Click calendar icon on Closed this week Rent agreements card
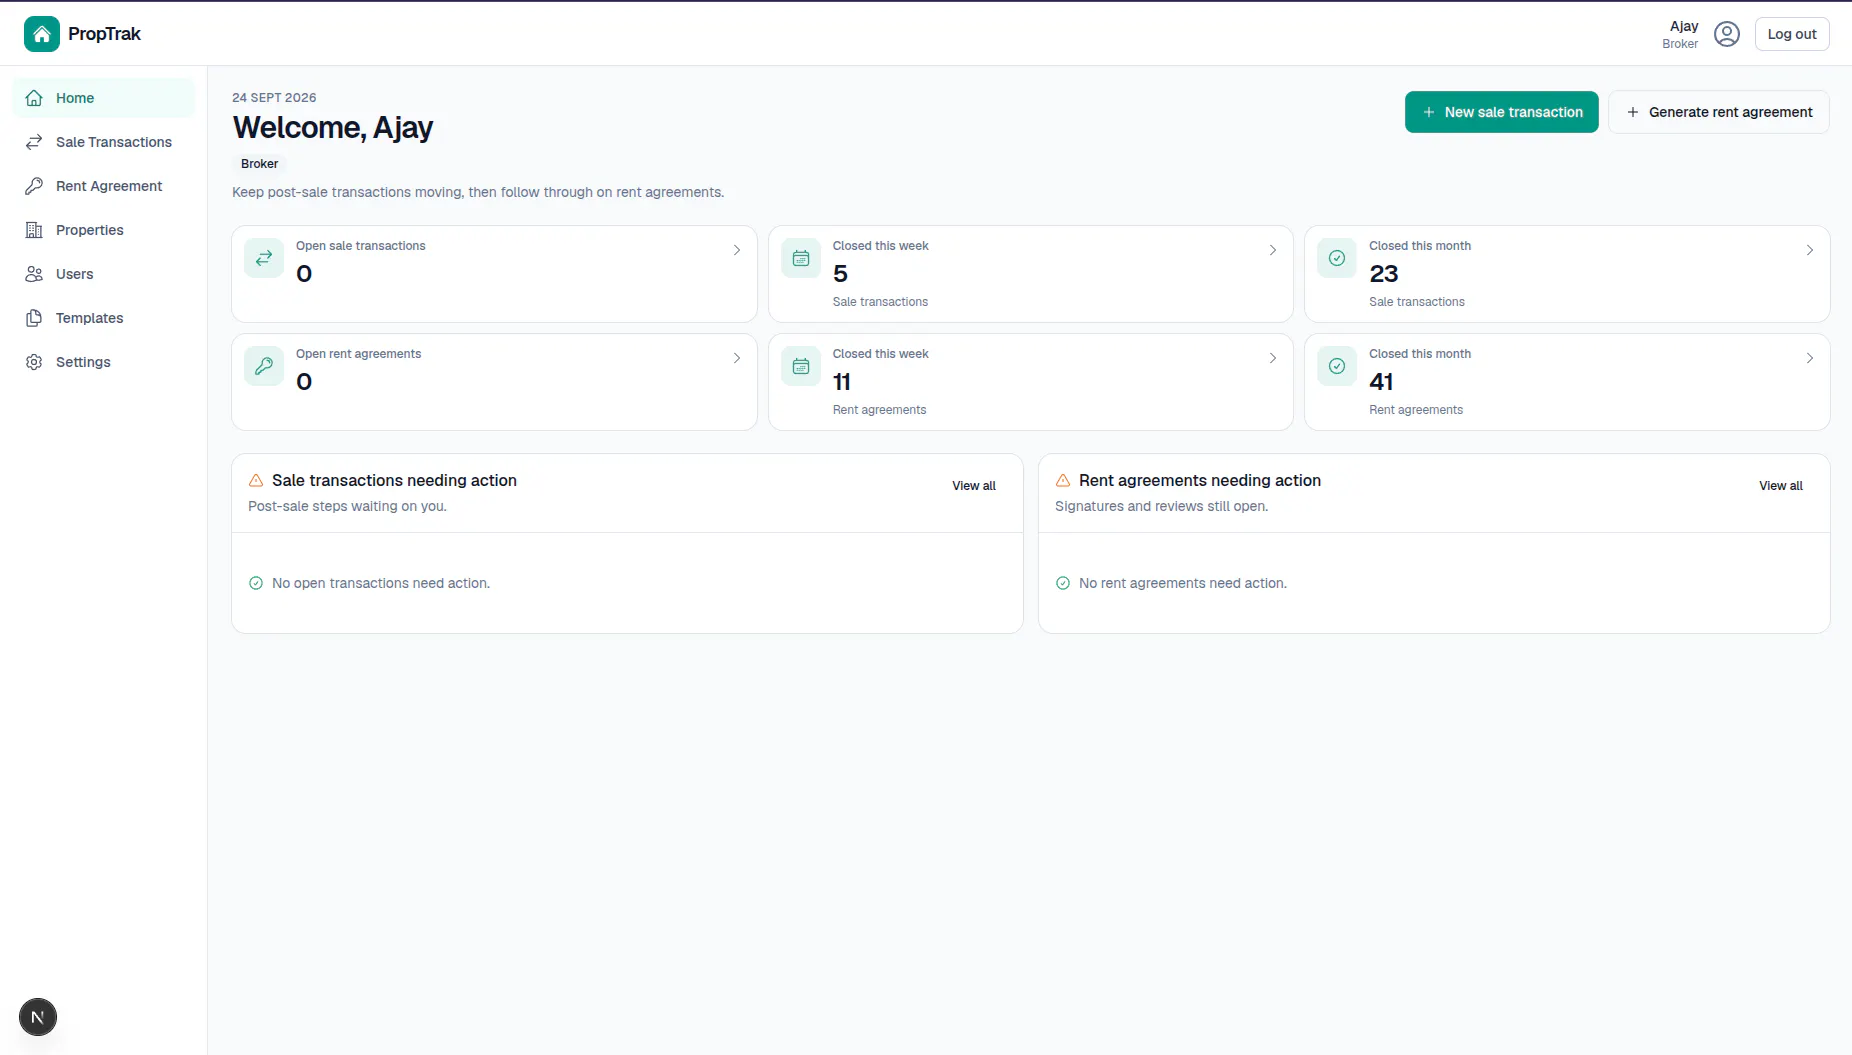This screenshot has width=1852, height=1055. tap(801, 366)
